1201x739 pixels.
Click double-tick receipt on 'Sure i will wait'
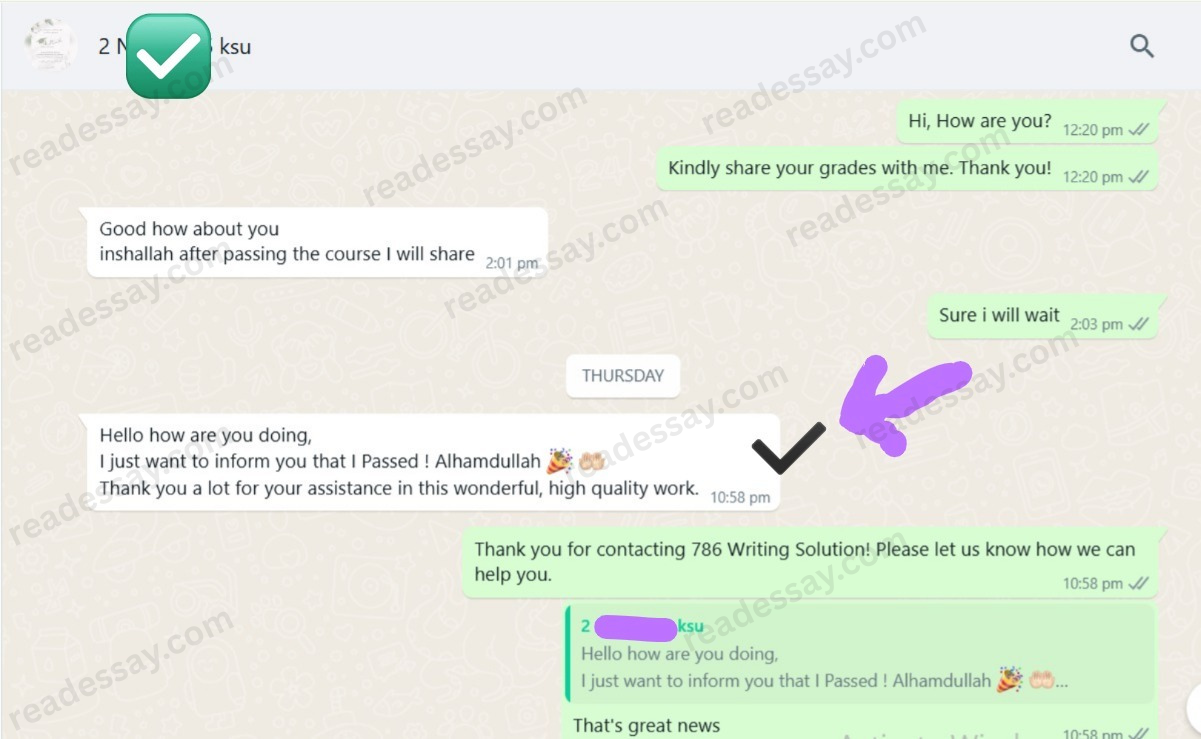coord(1138,324)
